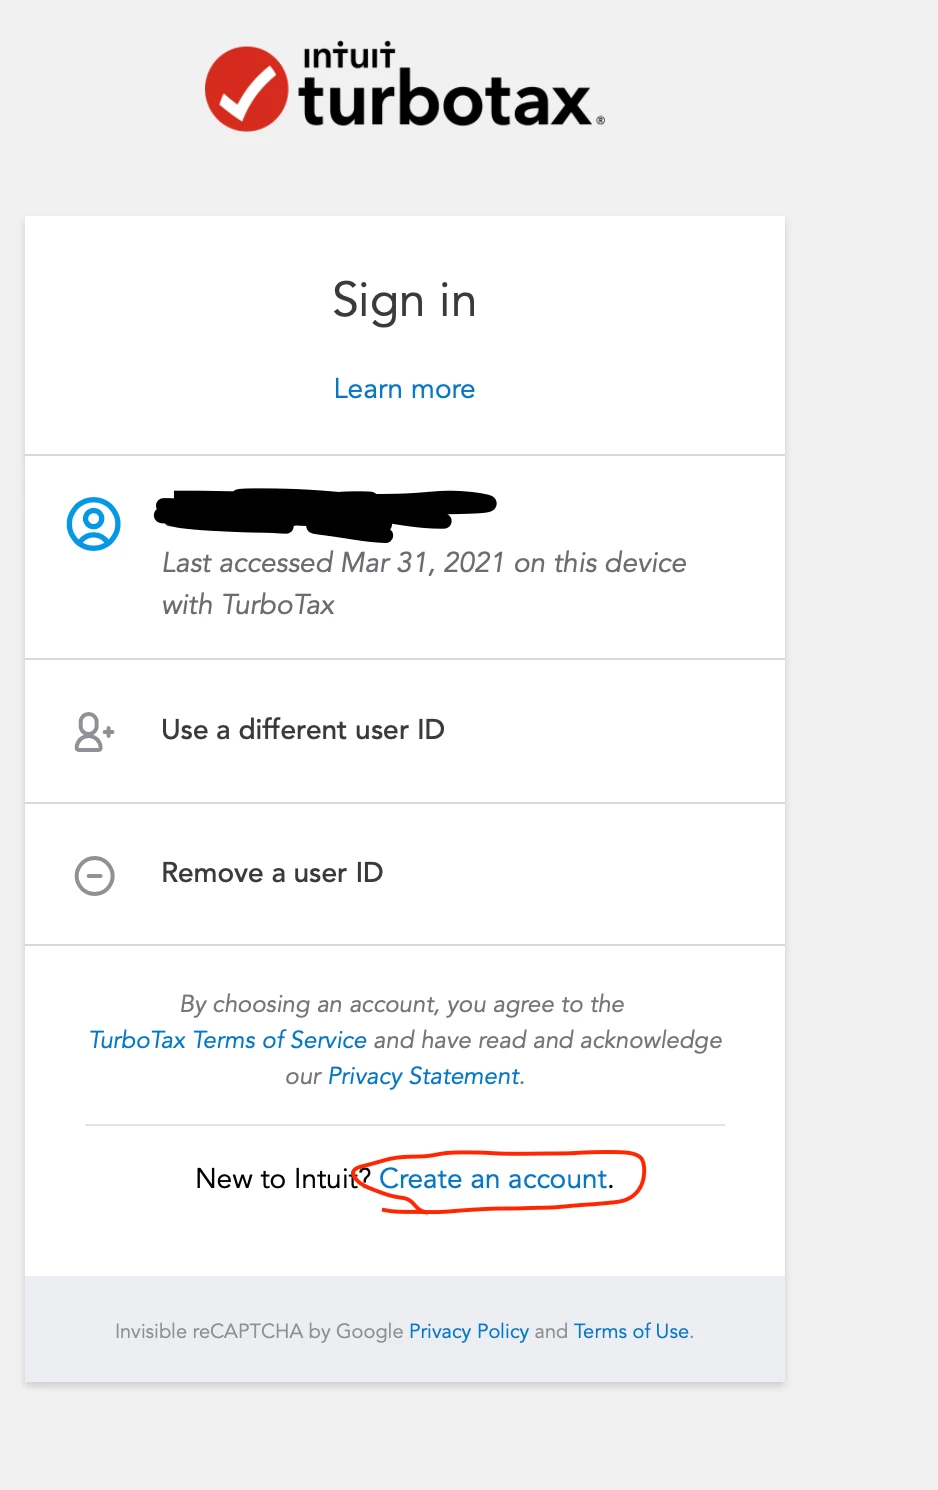The height and width of the screenshot is (1490, 938).
Task: Choose the saved account with redacted ID
Action: point(405,557)
